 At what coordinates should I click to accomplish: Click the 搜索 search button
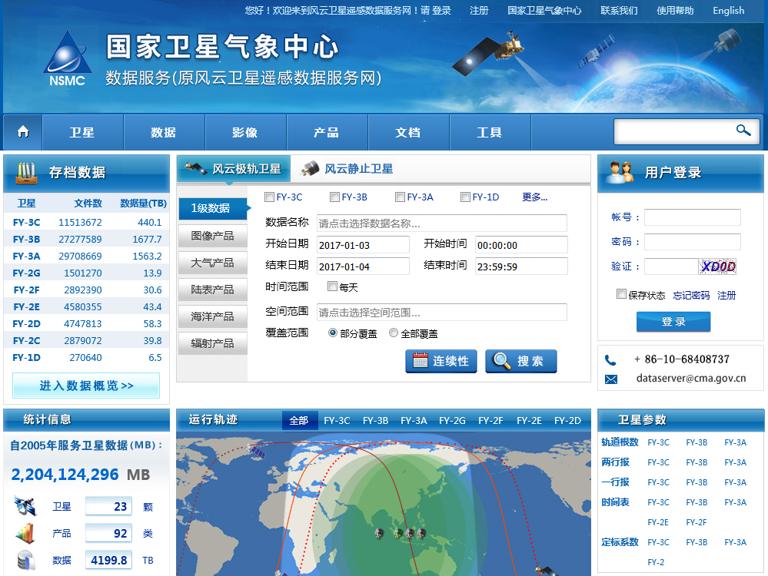[521, 361]
